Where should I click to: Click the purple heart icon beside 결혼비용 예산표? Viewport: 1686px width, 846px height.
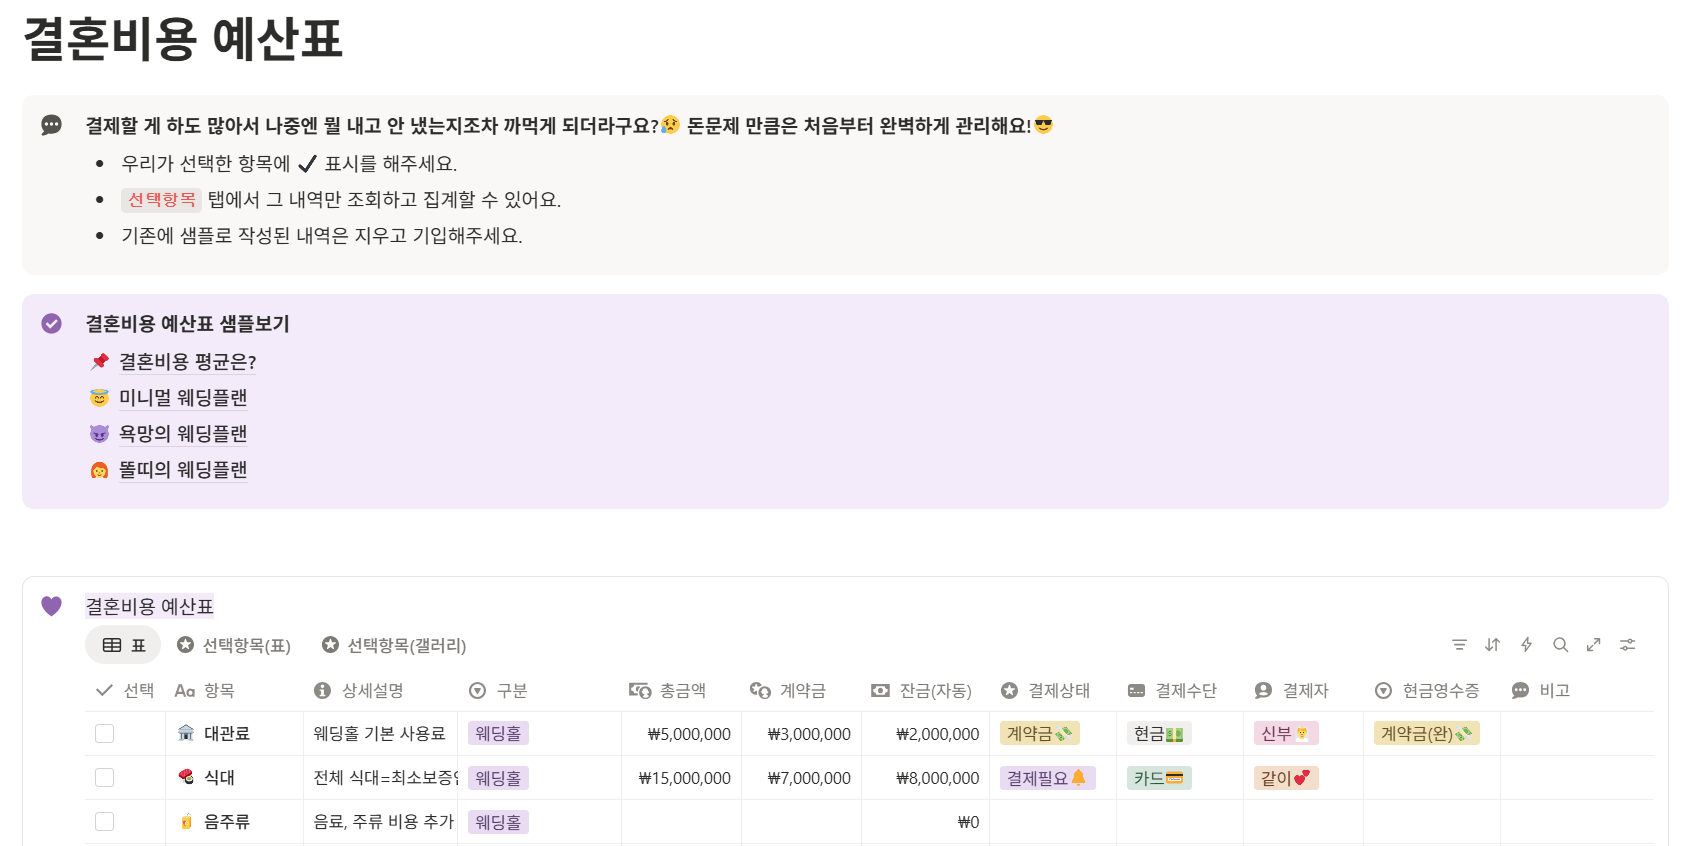[x=51, y=606]
